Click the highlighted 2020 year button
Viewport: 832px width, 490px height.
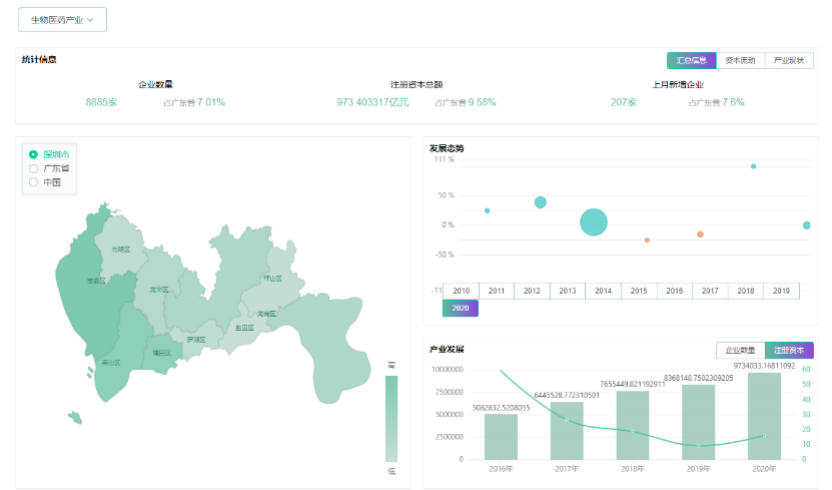tap(461, 309)
